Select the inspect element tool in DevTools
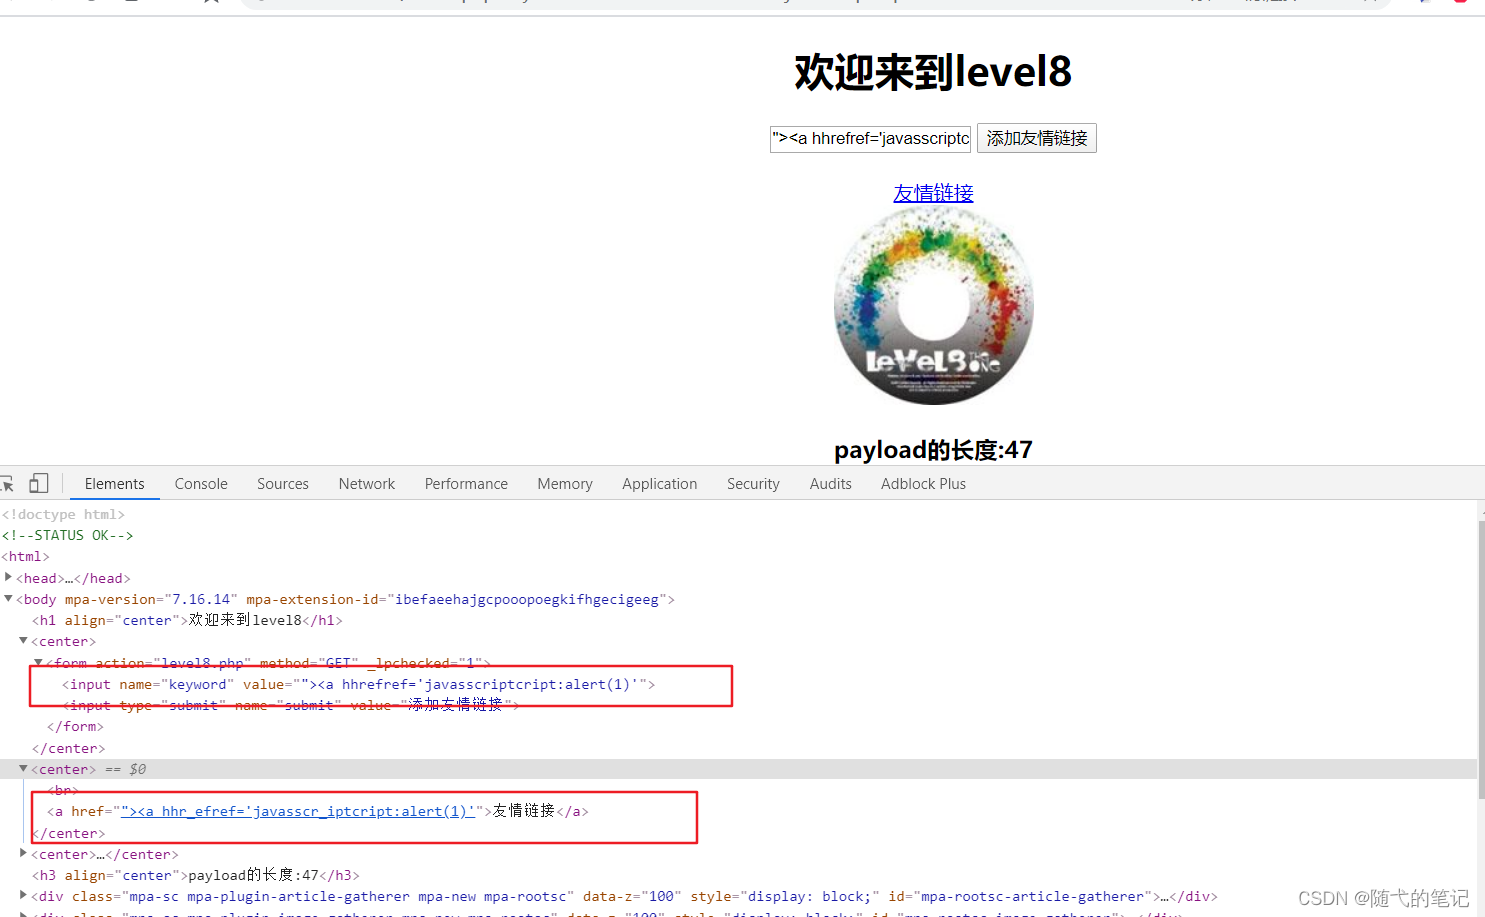This screenshot has height=917, width=1485. click(x=9, y=483)
